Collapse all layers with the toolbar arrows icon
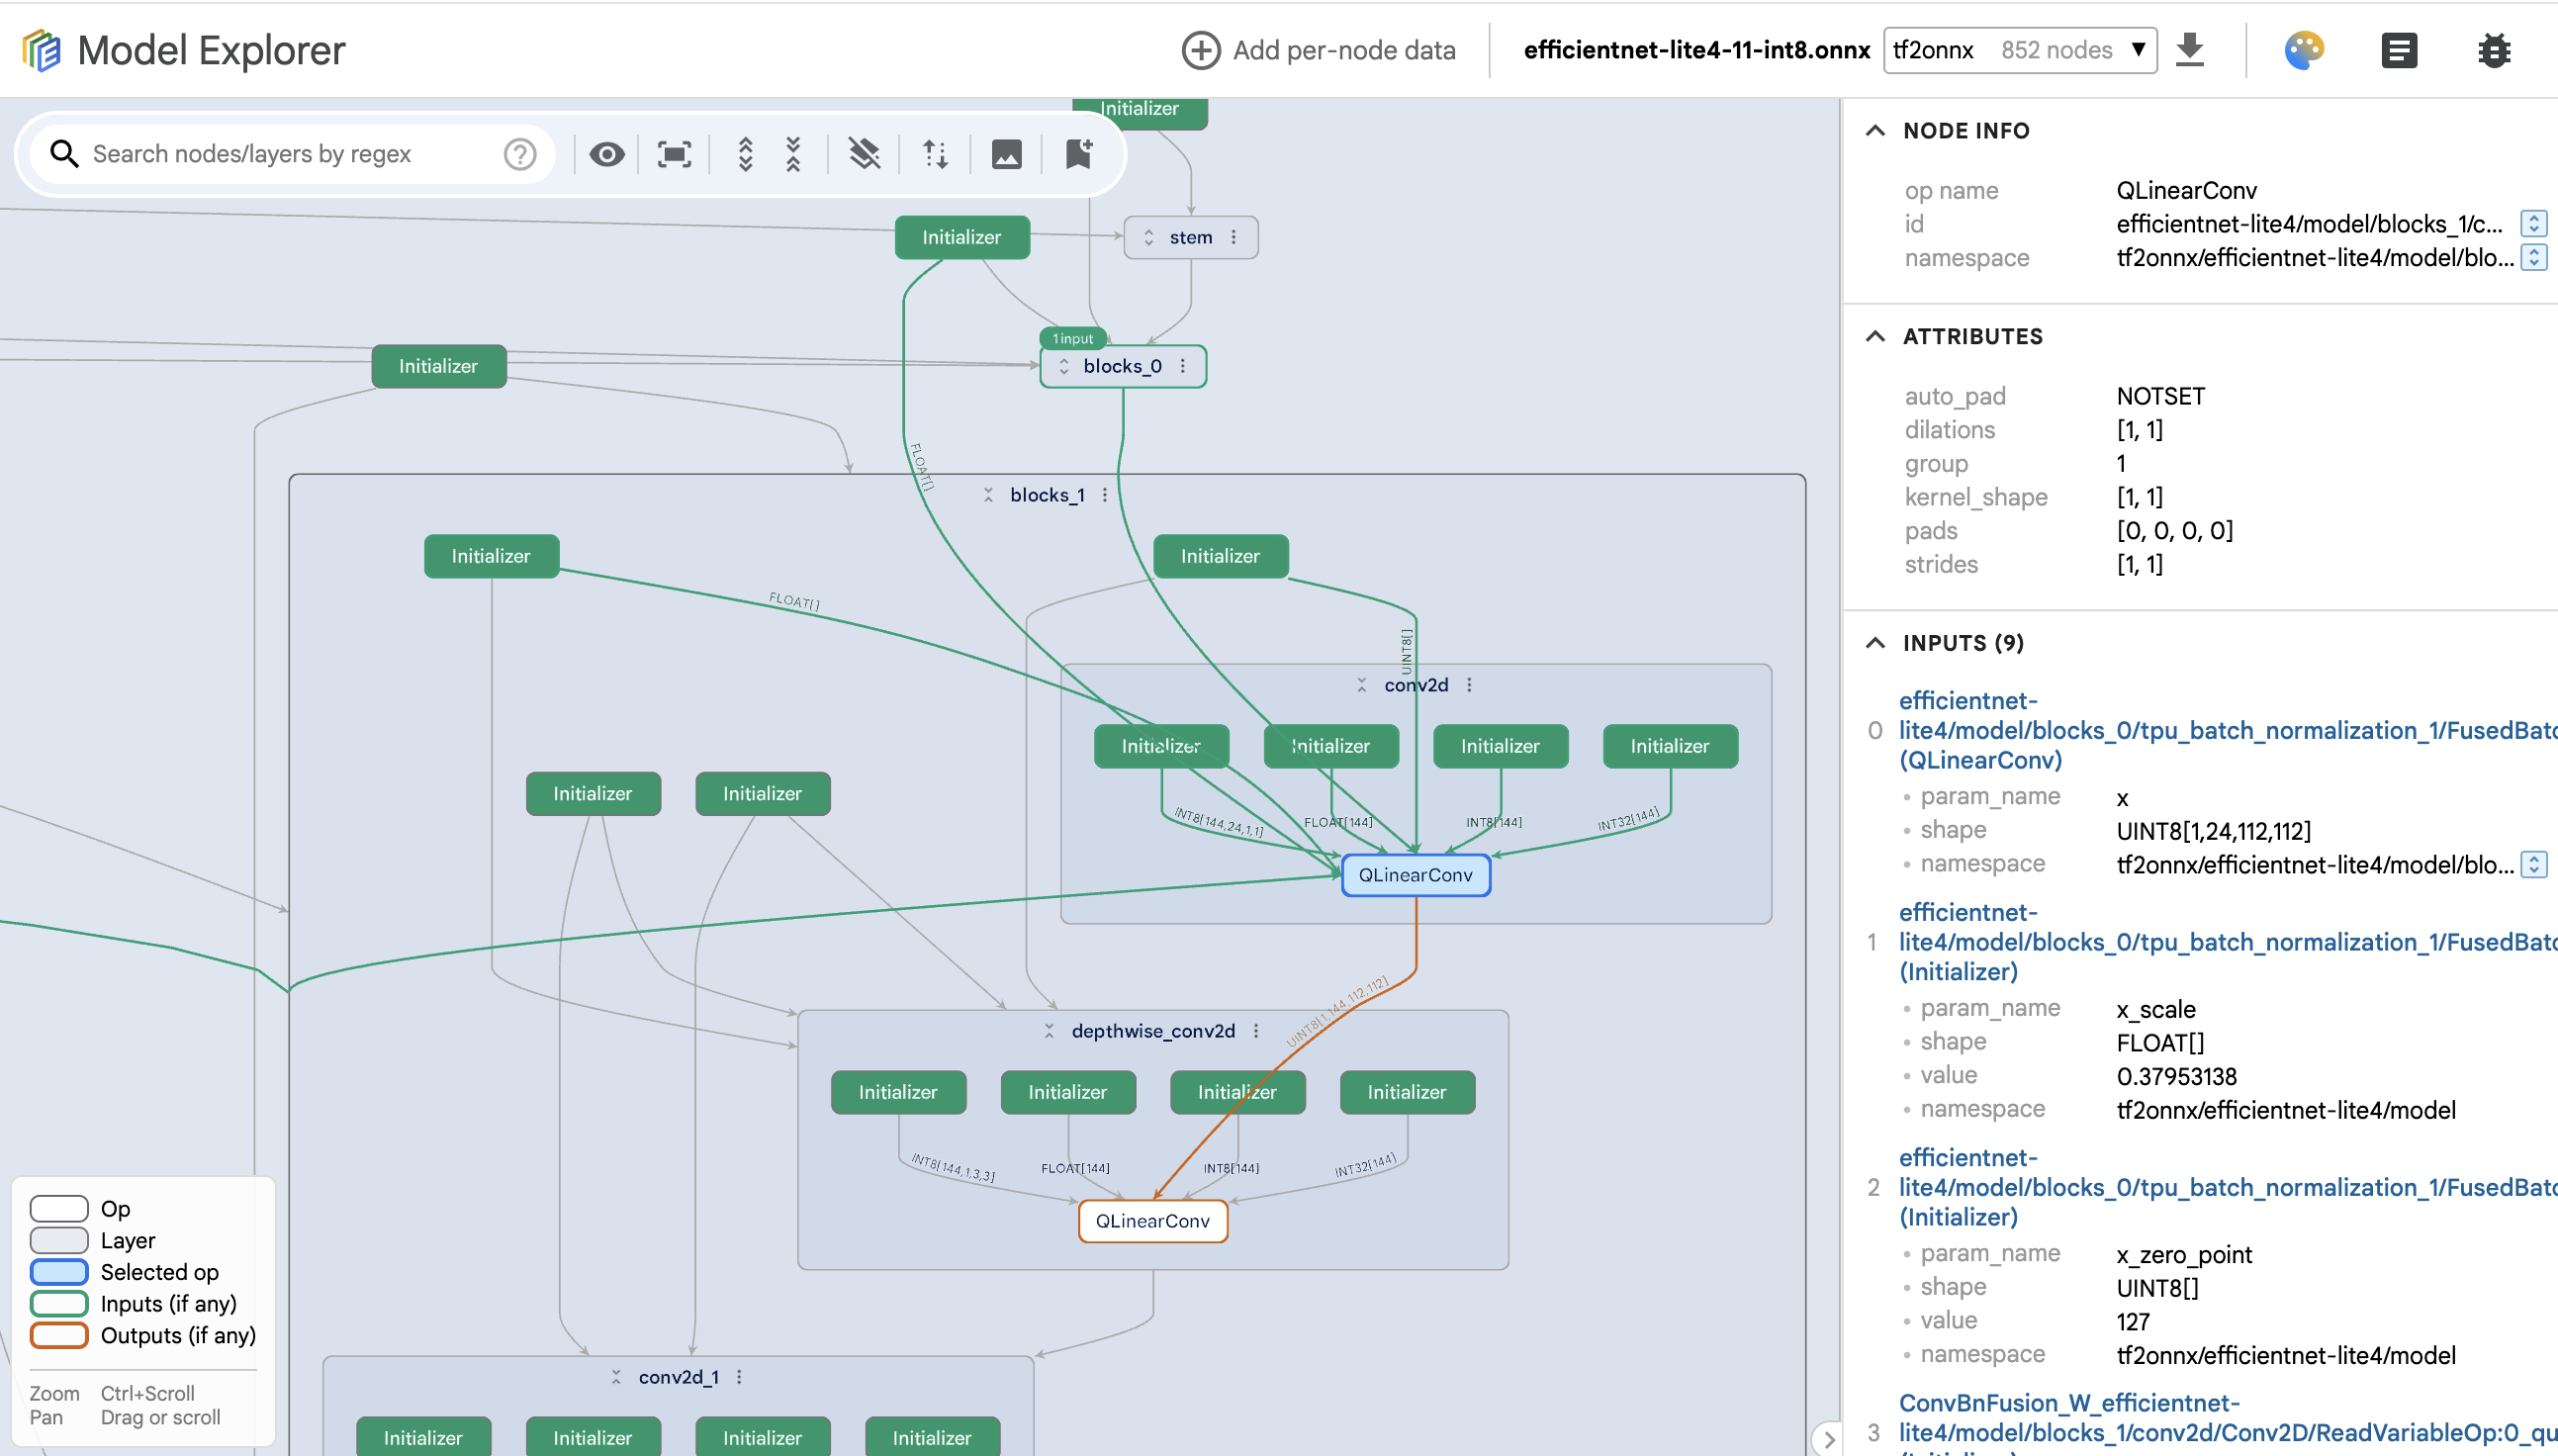The width and height of the screenshot is (2558, 1456). click(x=794, y=154)
